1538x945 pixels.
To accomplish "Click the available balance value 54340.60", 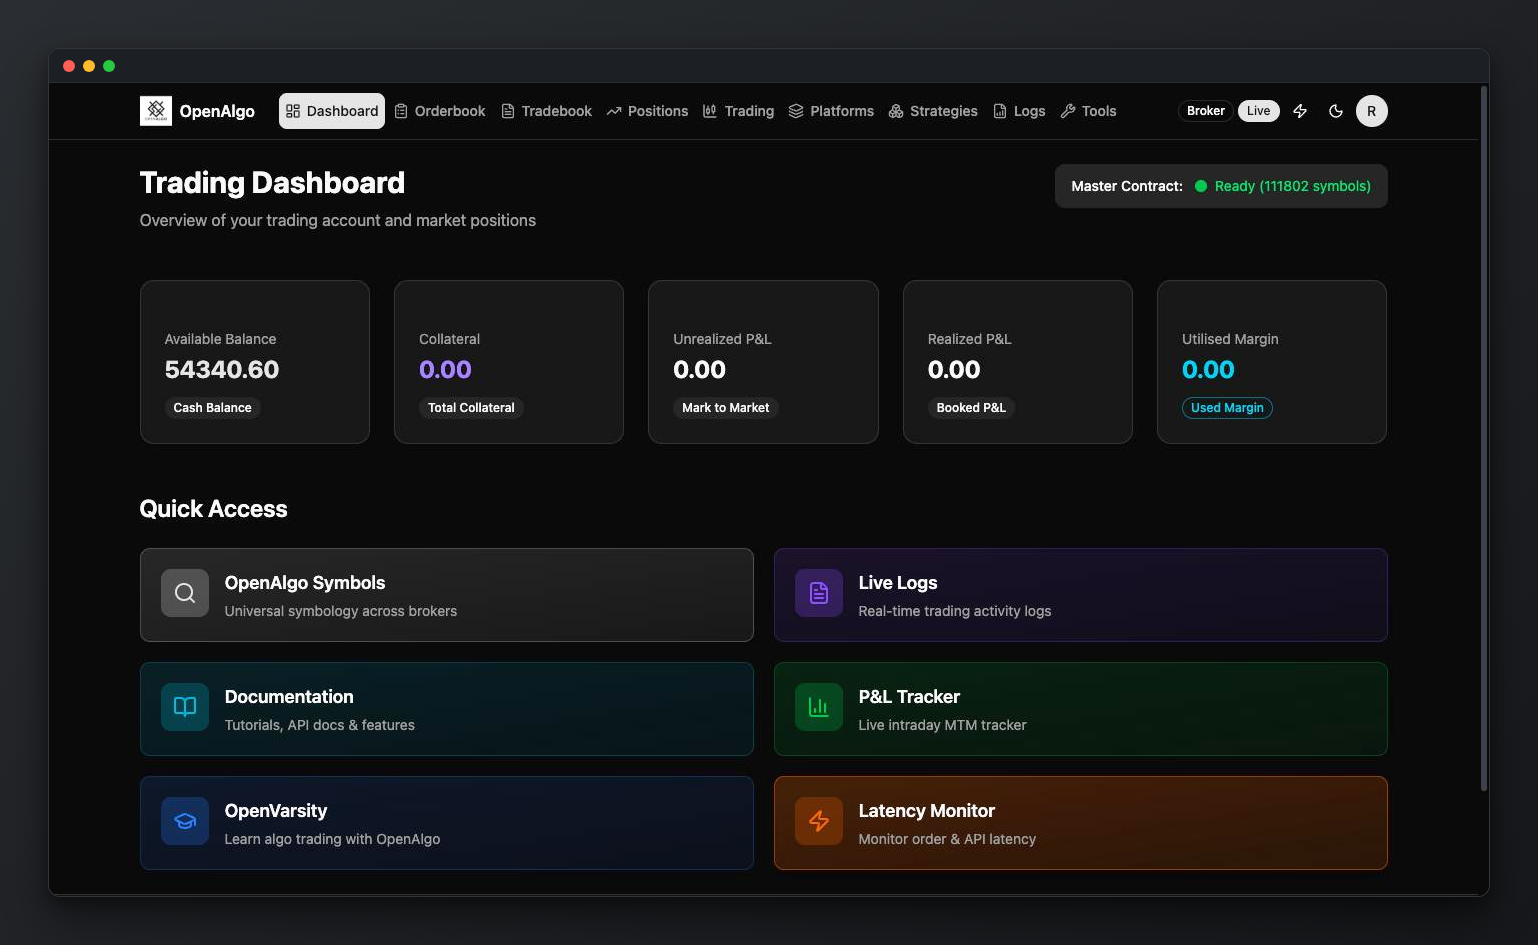I will coord(222,370).
